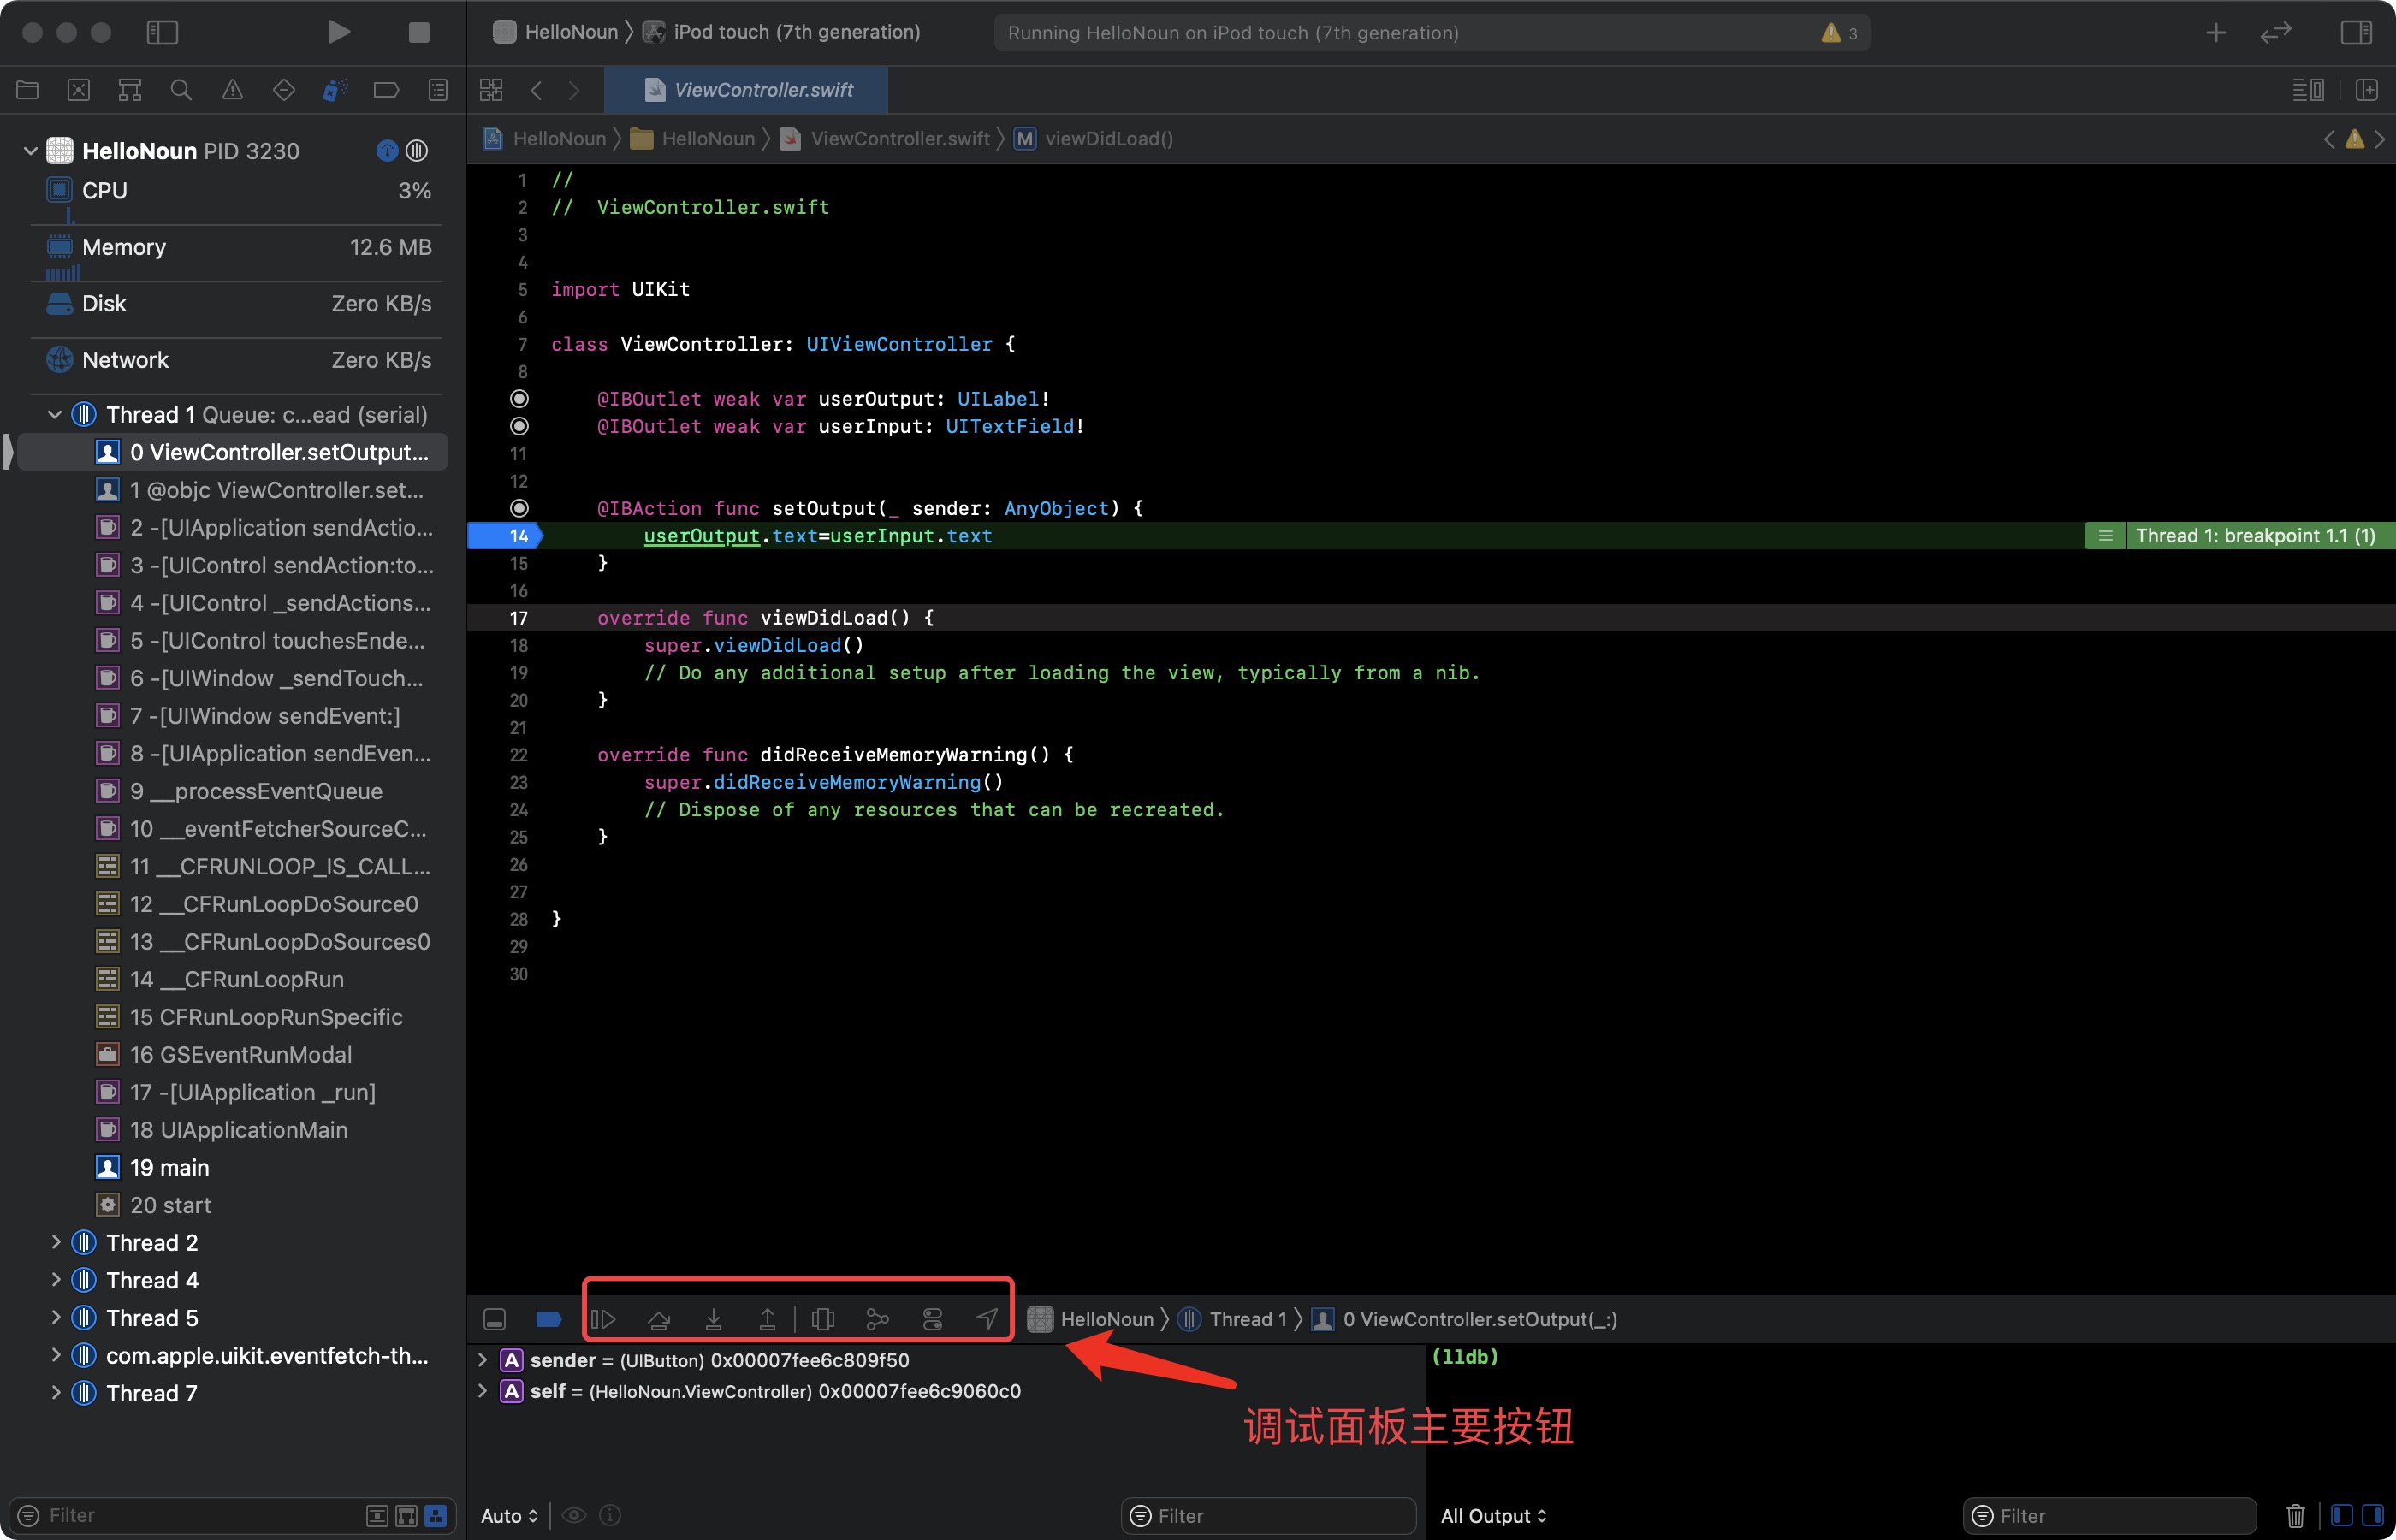This screenshot has height=1540, width=2396.
Task: Open the All Output console dropdown
Action: [x=1493, y=1516]
